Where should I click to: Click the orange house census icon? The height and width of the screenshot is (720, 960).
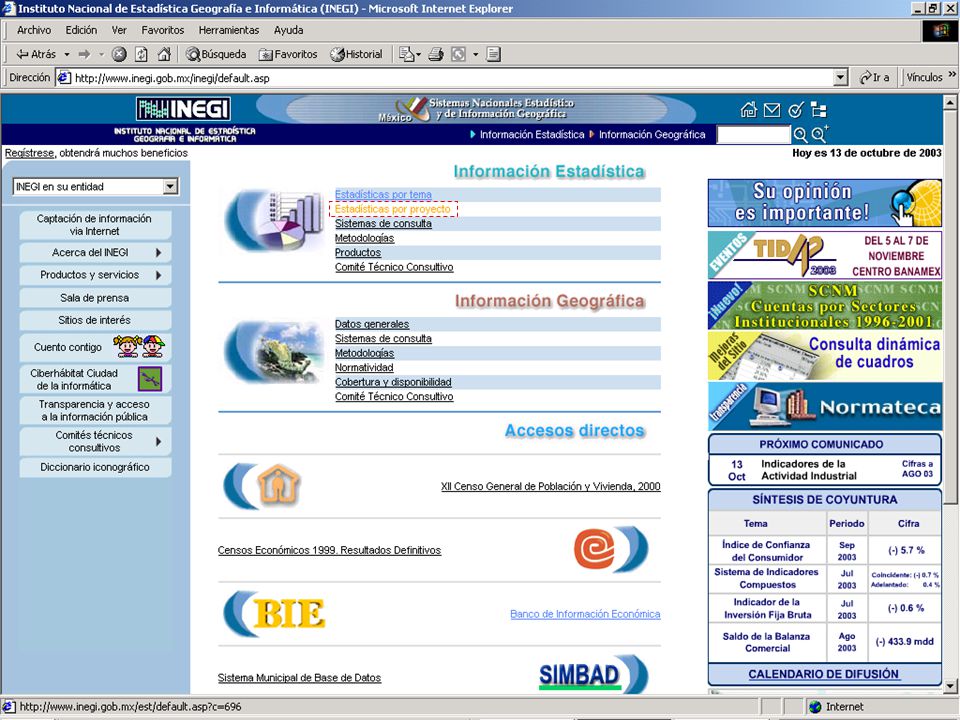click(279, 486)
